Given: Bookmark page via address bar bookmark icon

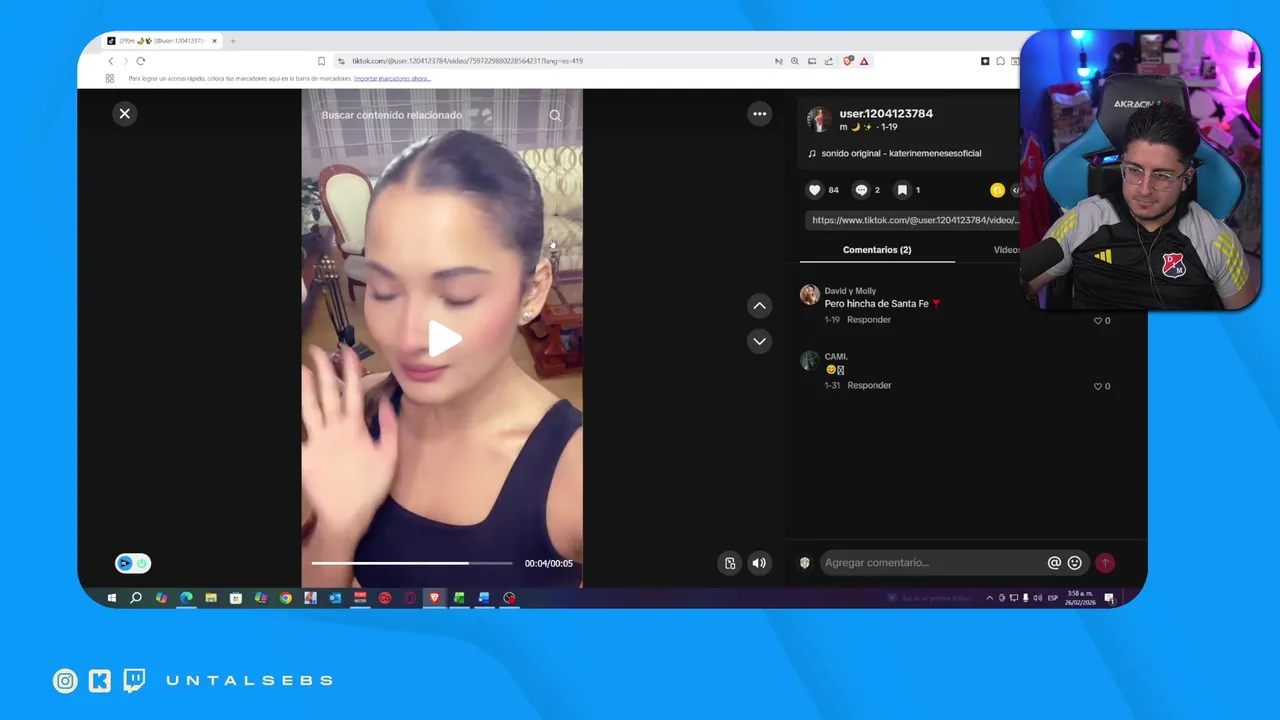Looking at the screenshot, I should (321, 61).
